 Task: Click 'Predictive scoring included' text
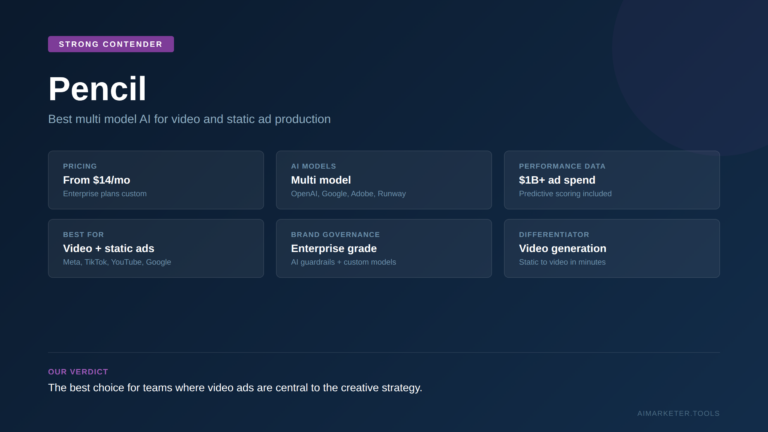click(x=565, y=194)
